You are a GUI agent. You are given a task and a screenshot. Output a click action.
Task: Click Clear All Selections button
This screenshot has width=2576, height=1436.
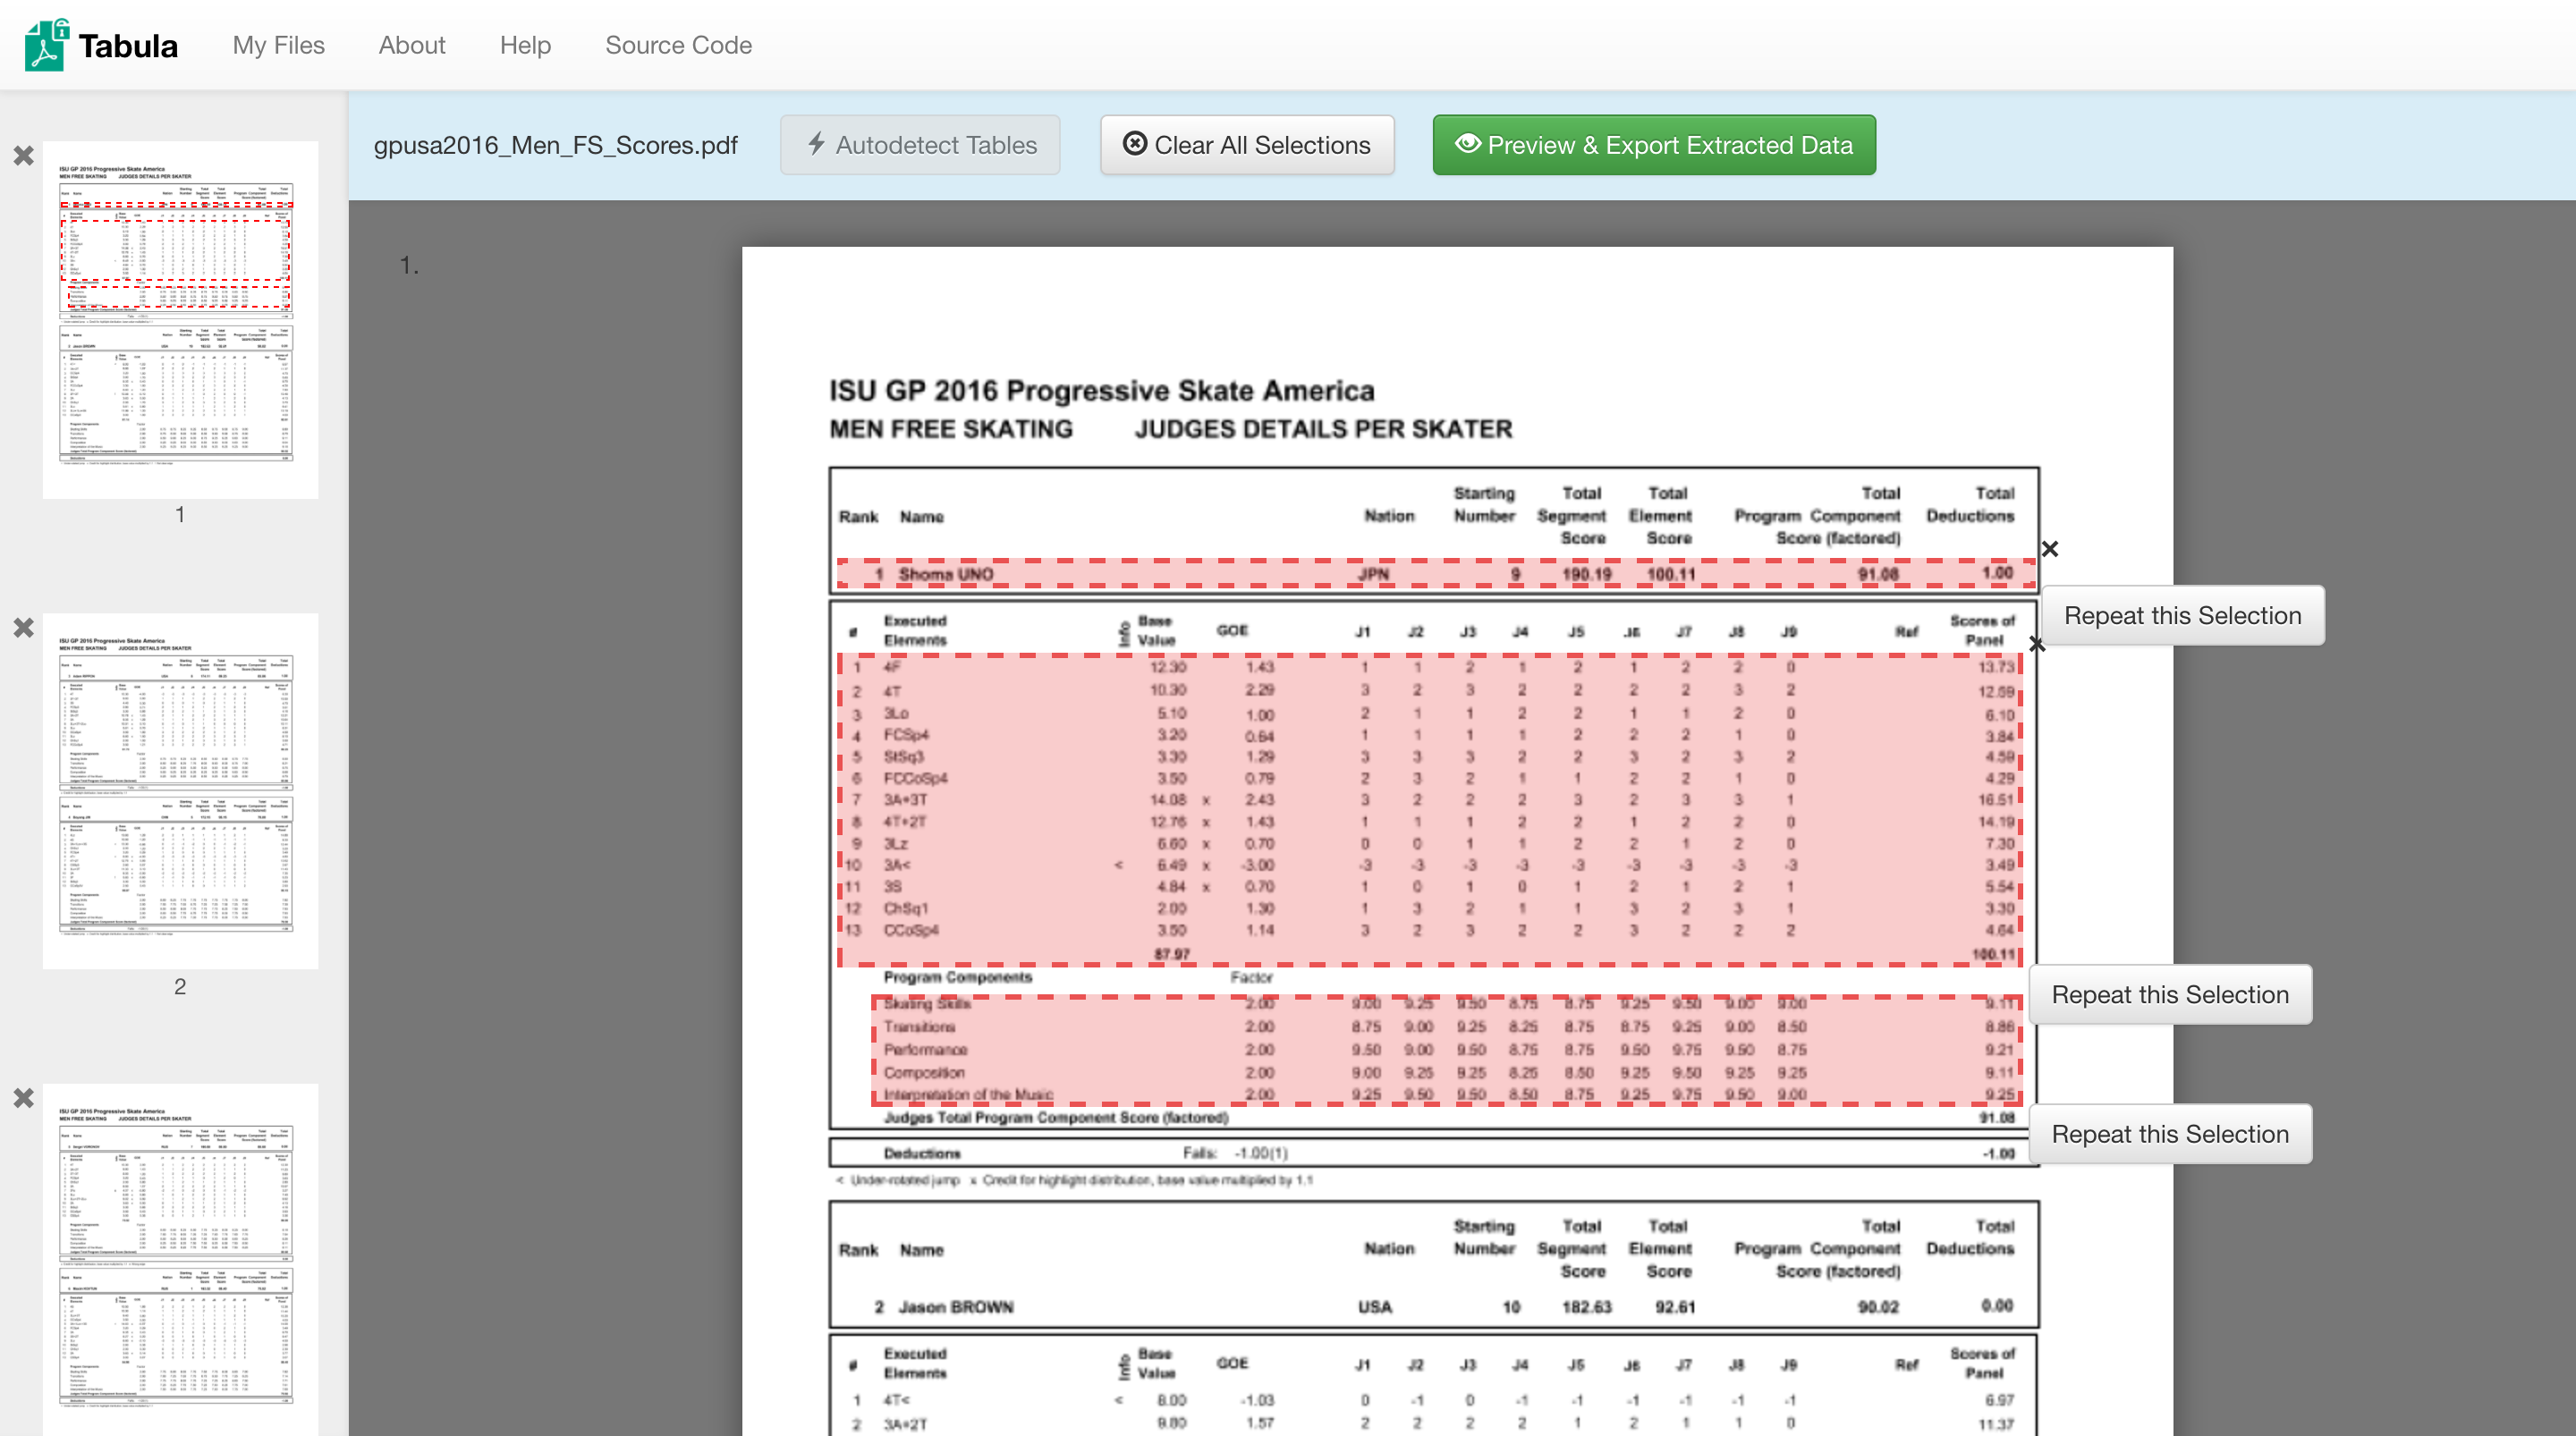tap(1247, 145)
